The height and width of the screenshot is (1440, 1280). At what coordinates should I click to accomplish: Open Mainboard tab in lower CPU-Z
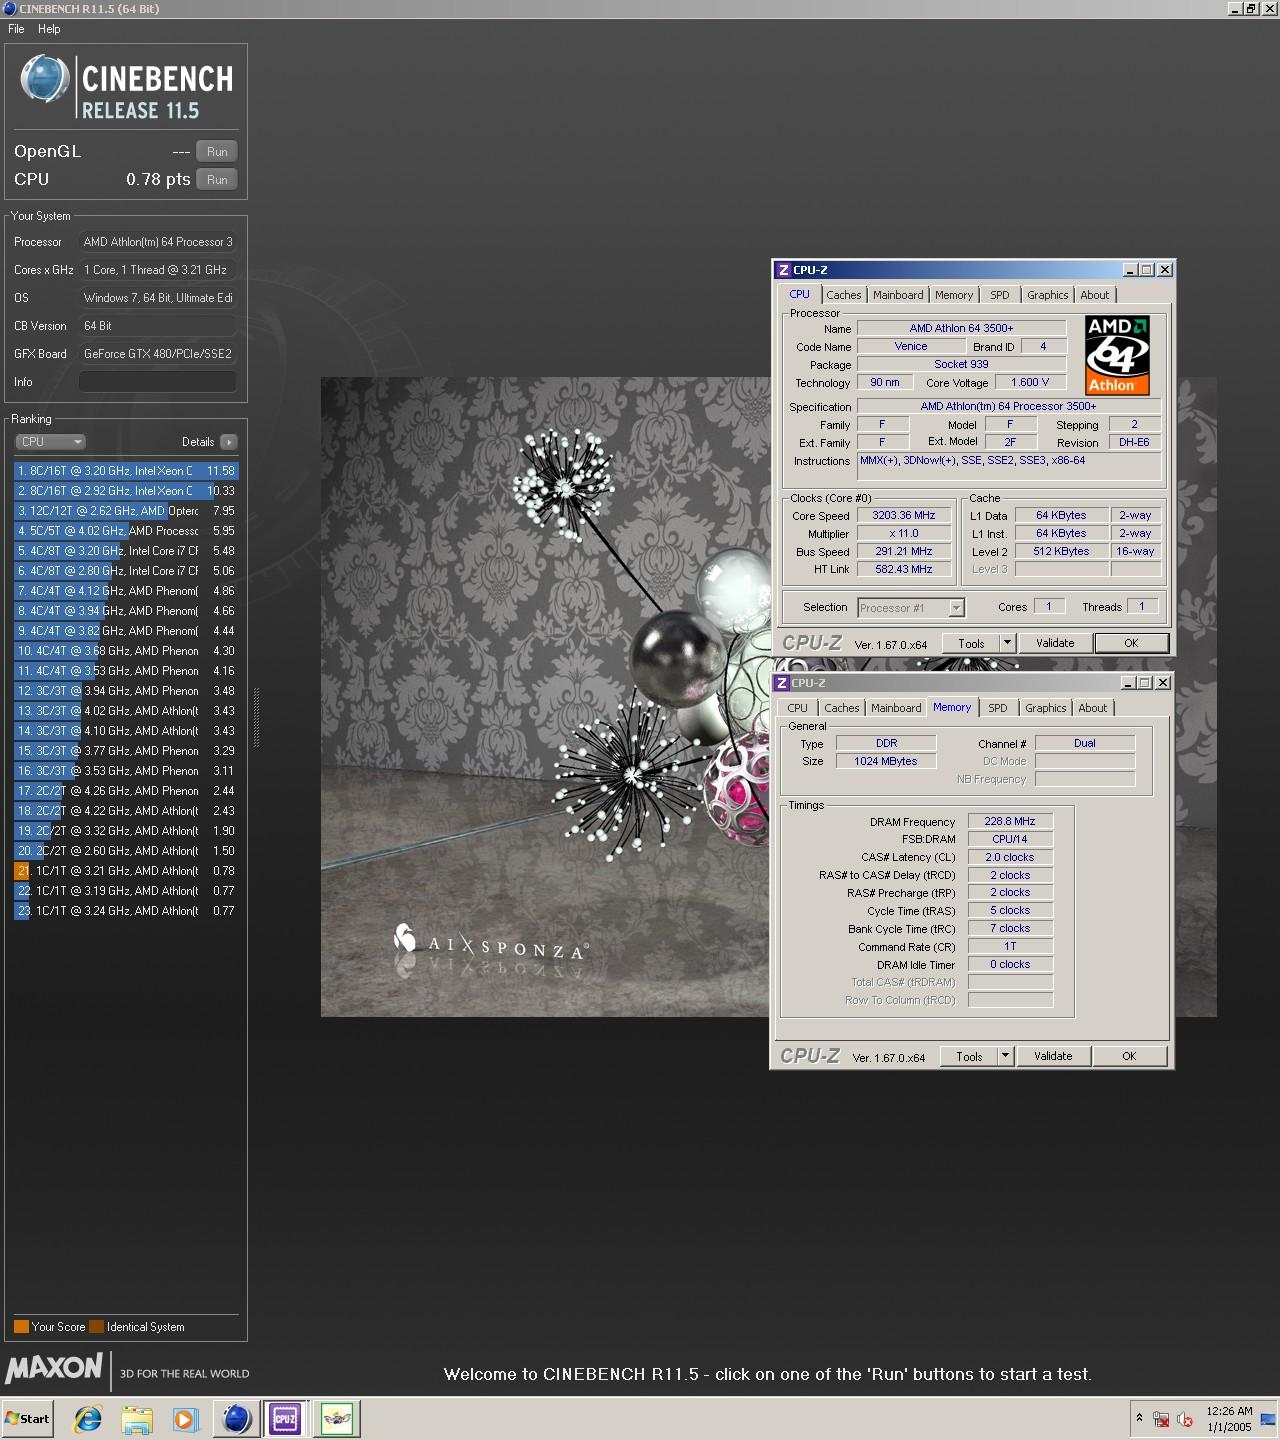896,708
